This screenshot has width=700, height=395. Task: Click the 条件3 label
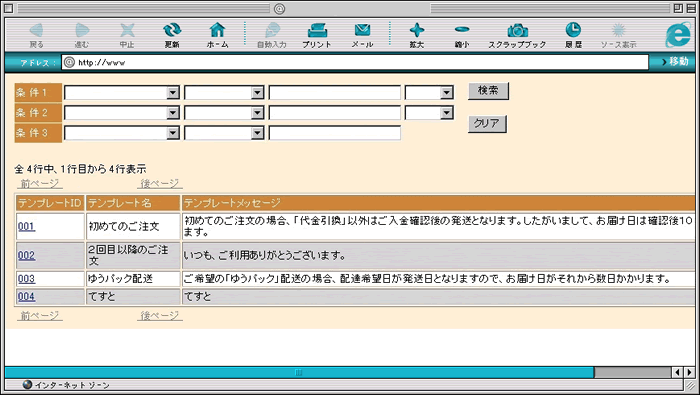click(x=38, y=133)
